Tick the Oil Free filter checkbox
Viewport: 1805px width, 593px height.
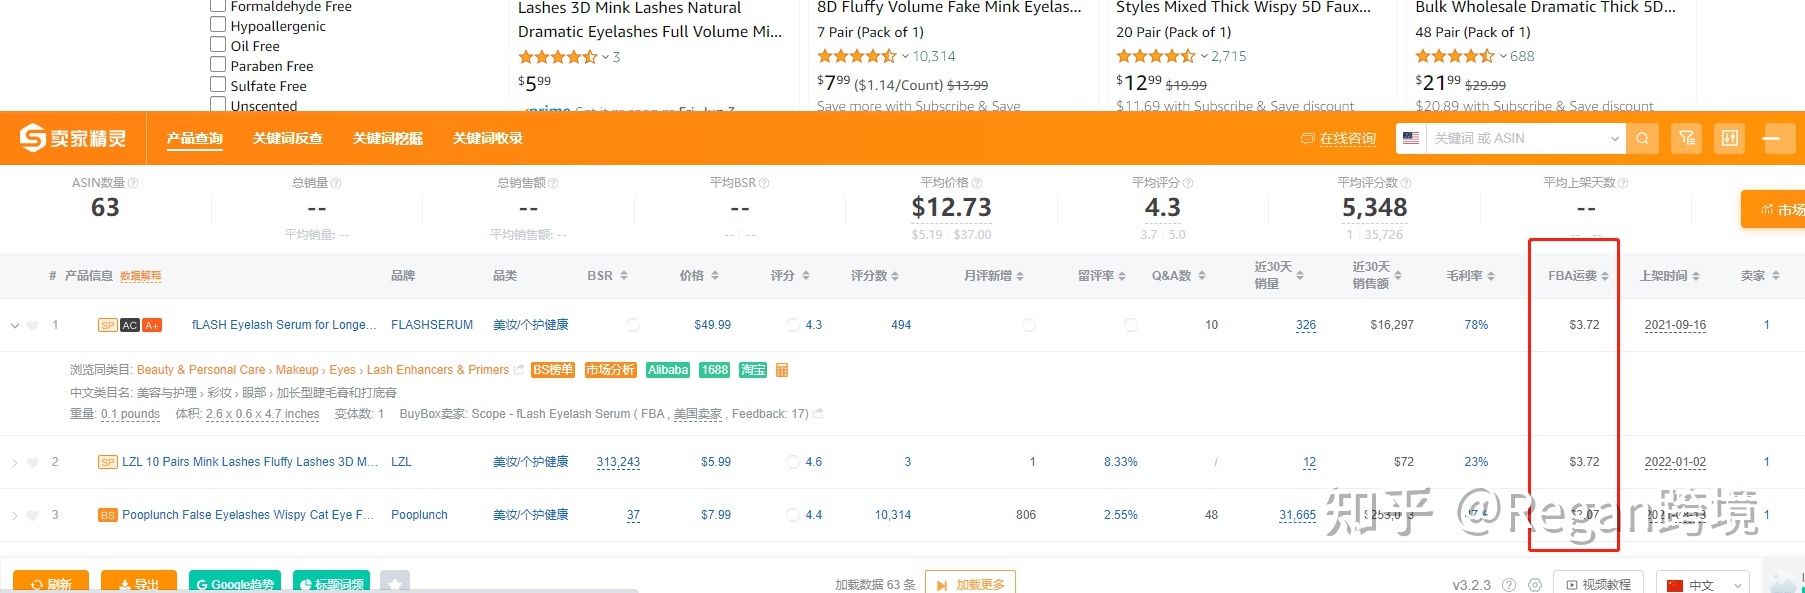(218, 45)
